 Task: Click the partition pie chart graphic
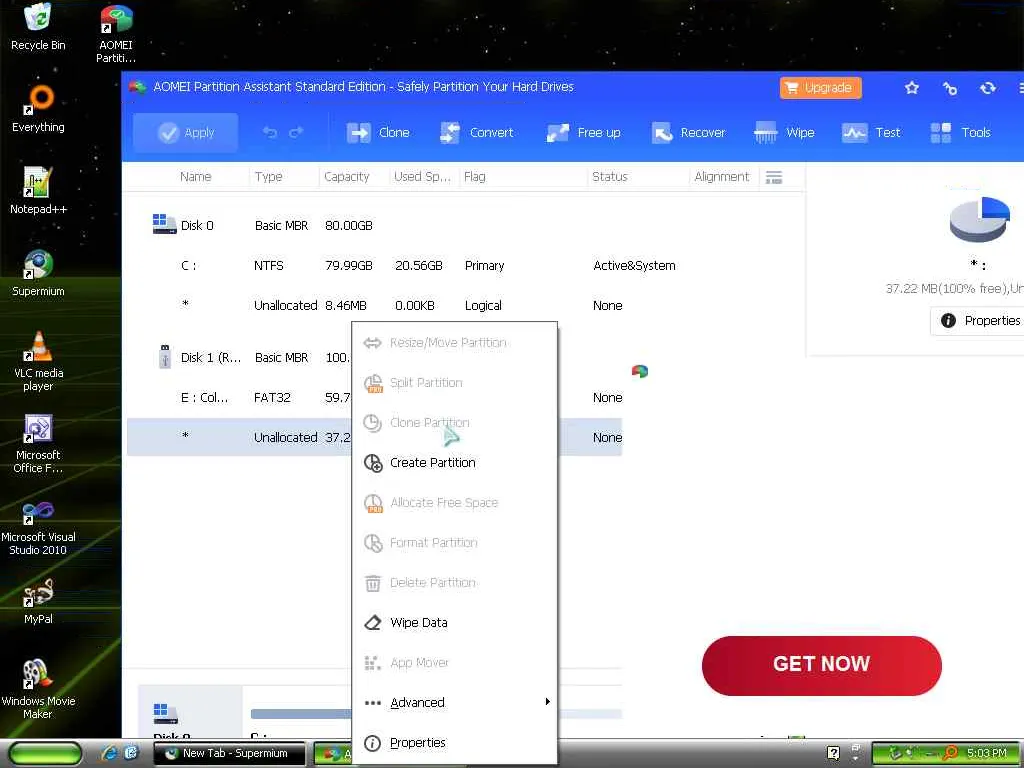979,219
